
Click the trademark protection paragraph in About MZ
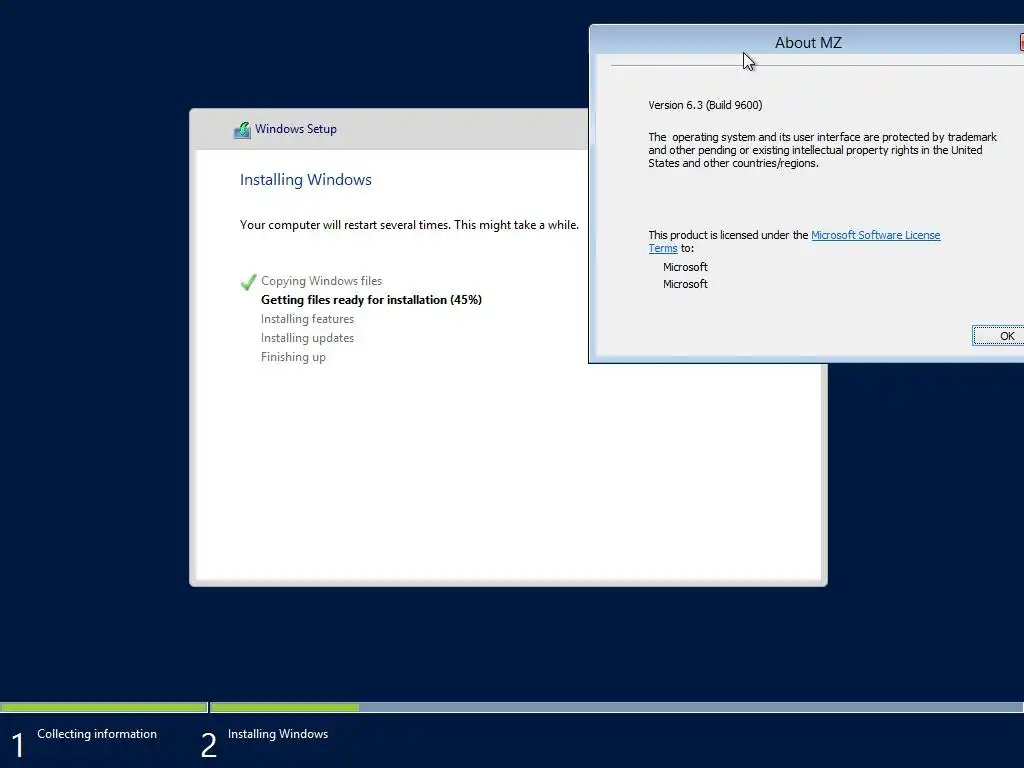click(x=822, y=150)
